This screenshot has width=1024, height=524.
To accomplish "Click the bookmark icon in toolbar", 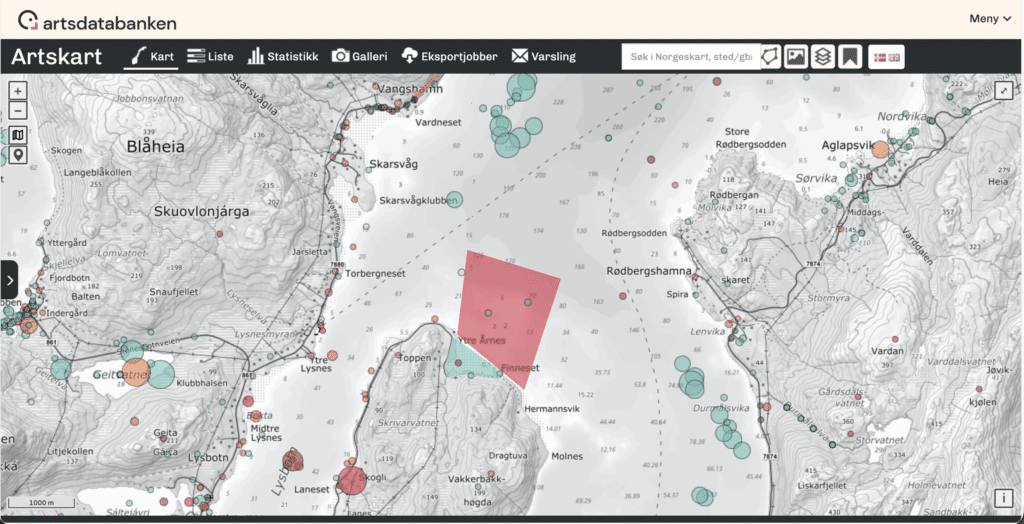I will pyautogui.click(x=849, y=57).
